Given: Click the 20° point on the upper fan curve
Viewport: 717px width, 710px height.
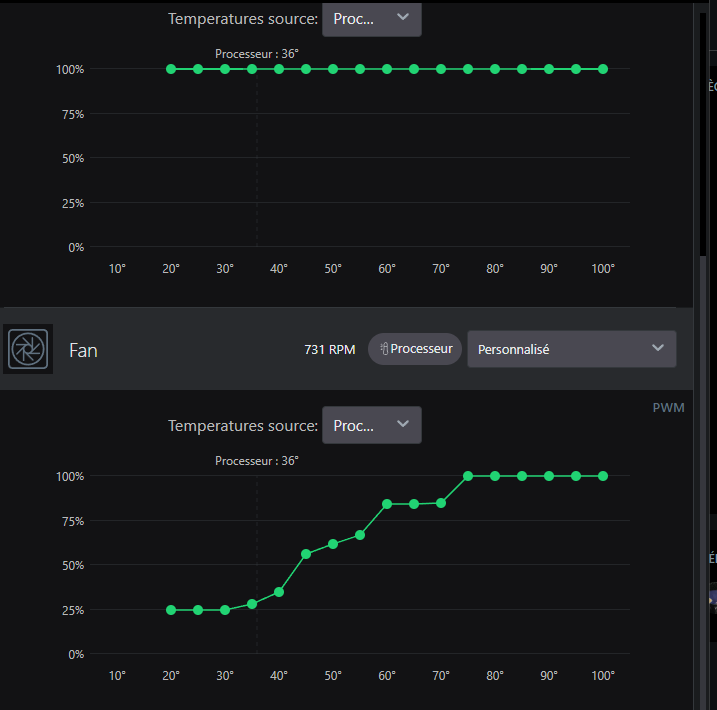Looking at the screenshot, I should [x=171, y=69].
